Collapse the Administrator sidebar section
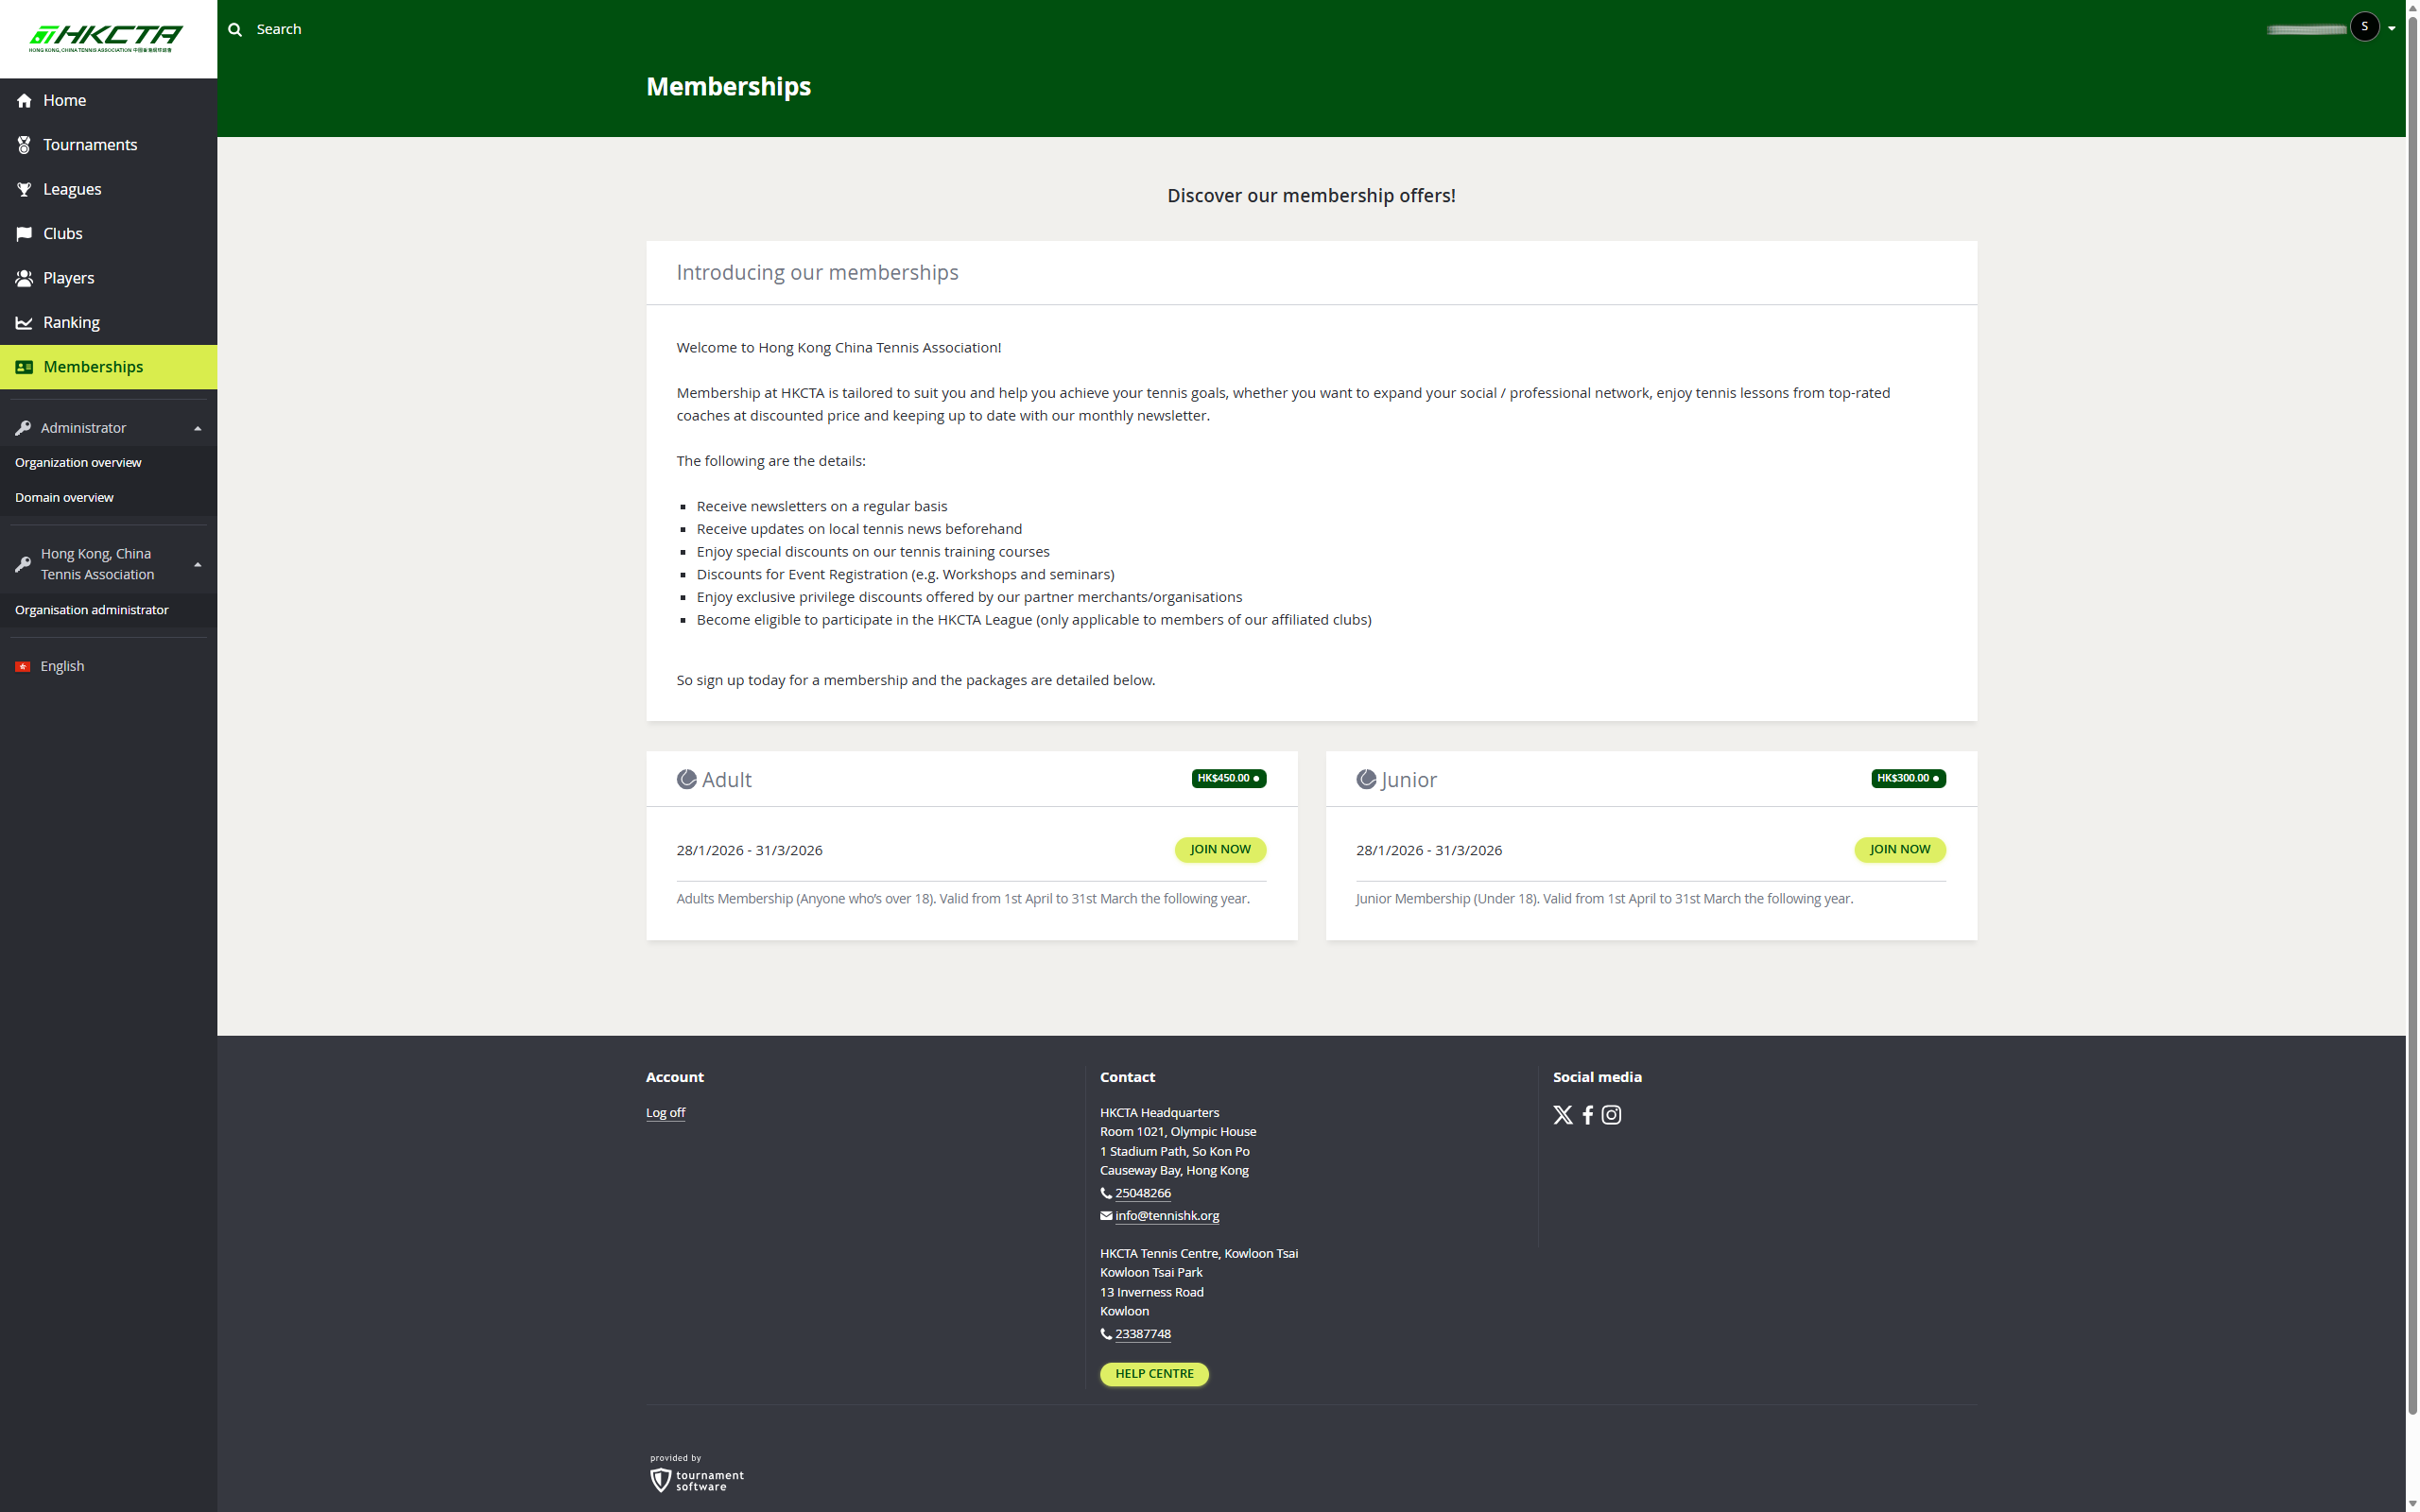 [197, 428]
